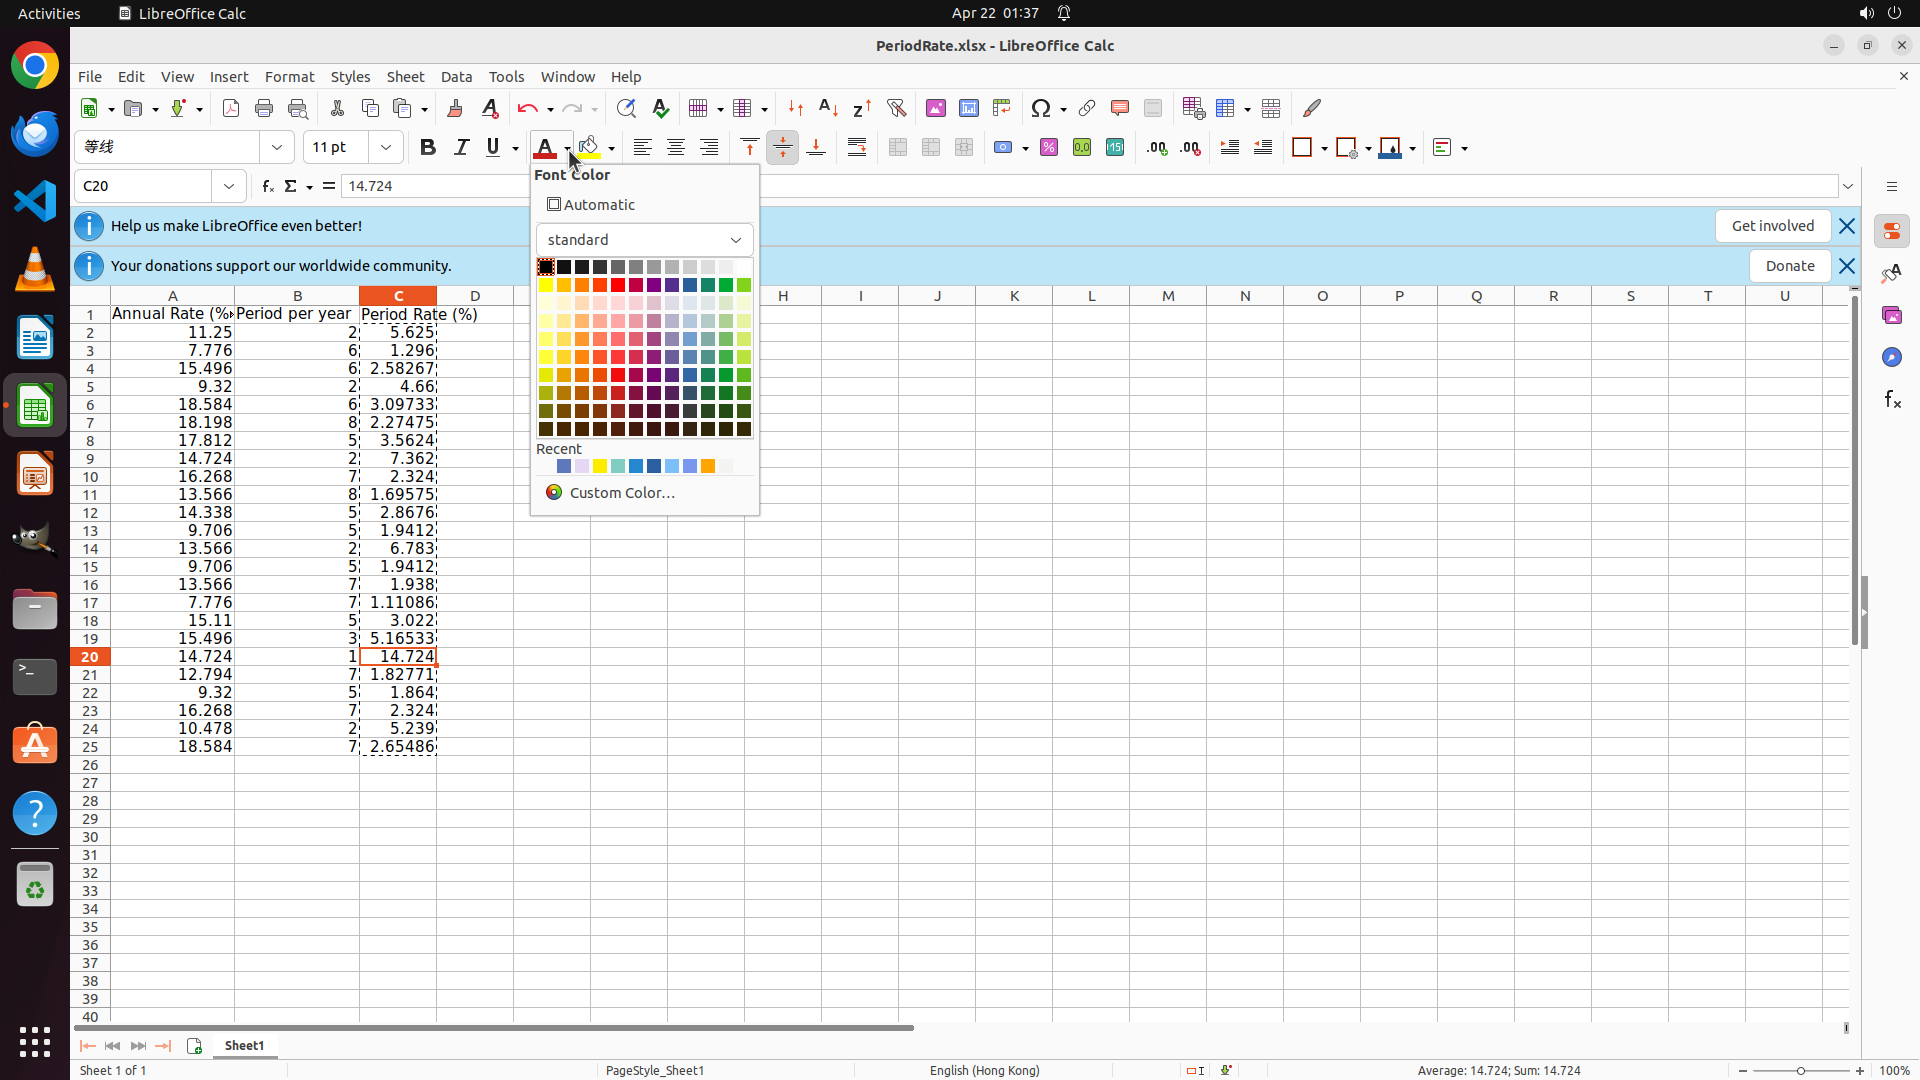Insert a chart using the toolbar icon

[968, 108]
